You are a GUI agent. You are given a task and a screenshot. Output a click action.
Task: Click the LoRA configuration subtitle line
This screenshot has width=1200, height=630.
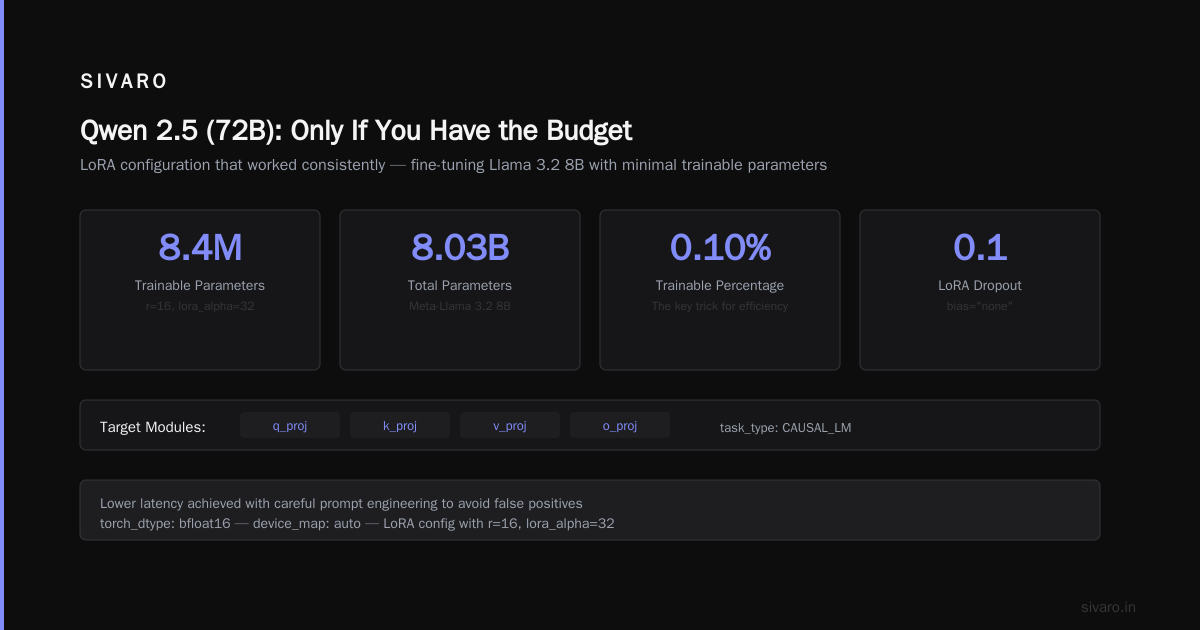coord(453,165)
